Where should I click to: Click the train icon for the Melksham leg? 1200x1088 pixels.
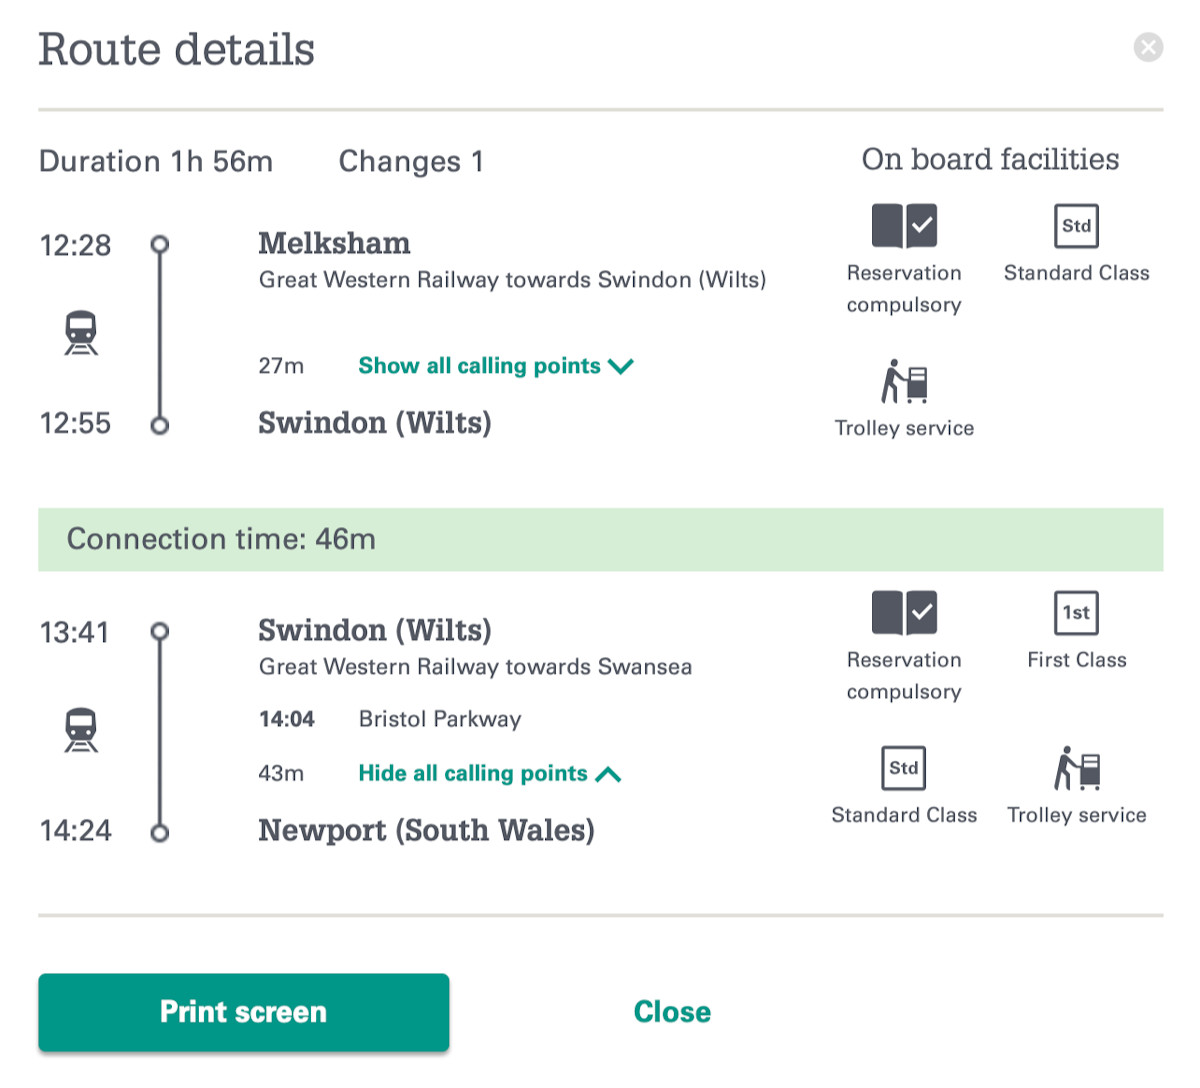(81, 332)
